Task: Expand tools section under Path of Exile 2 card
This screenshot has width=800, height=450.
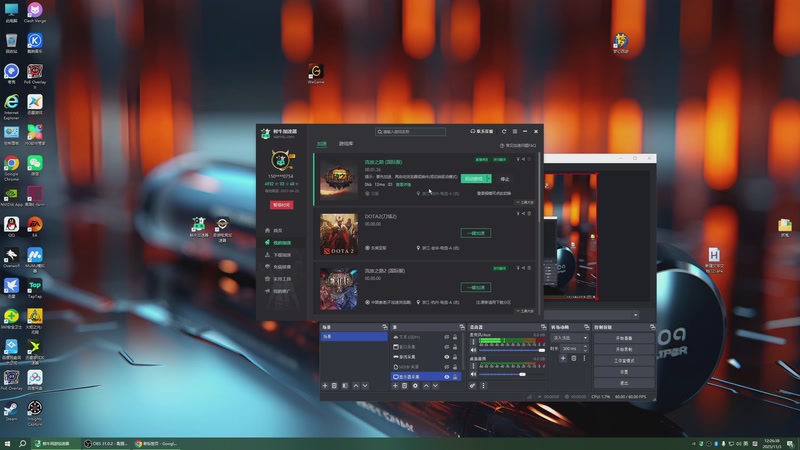Action: tap(525, 311)
